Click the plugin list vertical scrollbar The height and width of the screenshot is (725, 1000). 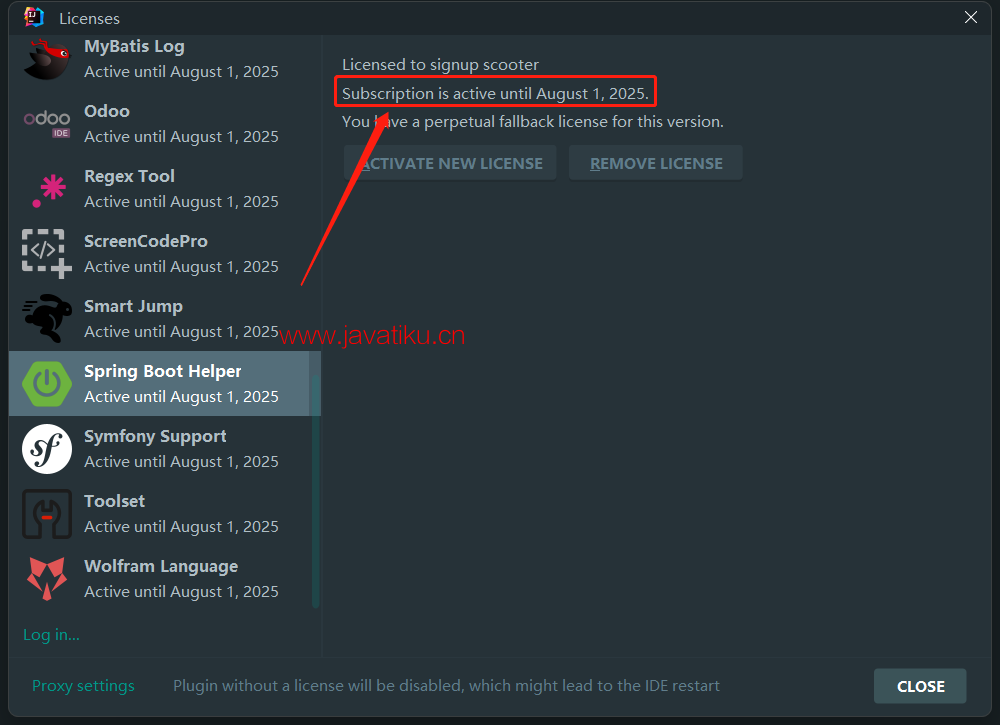[x=315, y=491]
